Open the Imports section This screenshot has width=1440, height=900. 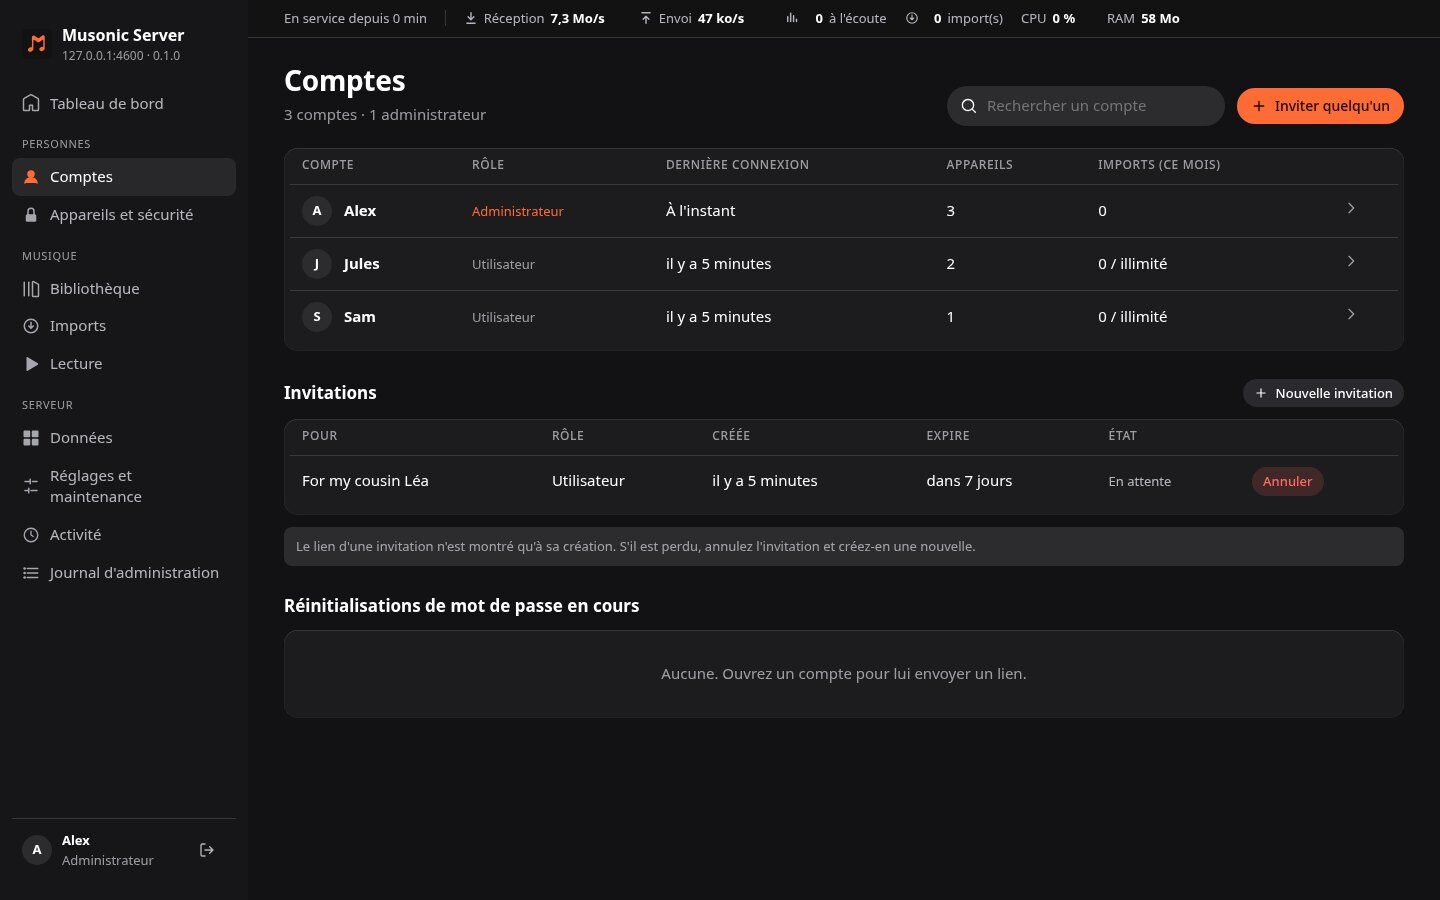pyautogui.click(x=124, y=326)
